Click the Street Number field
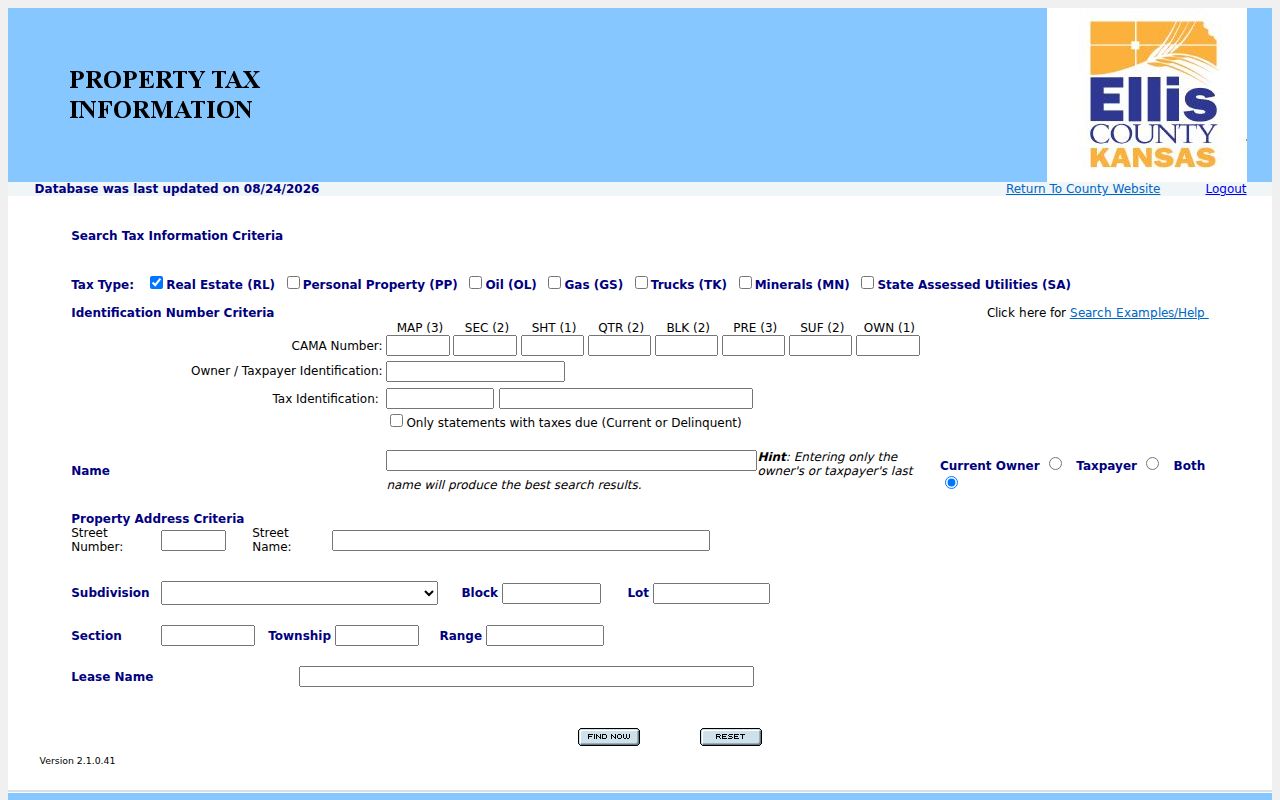 193,541
